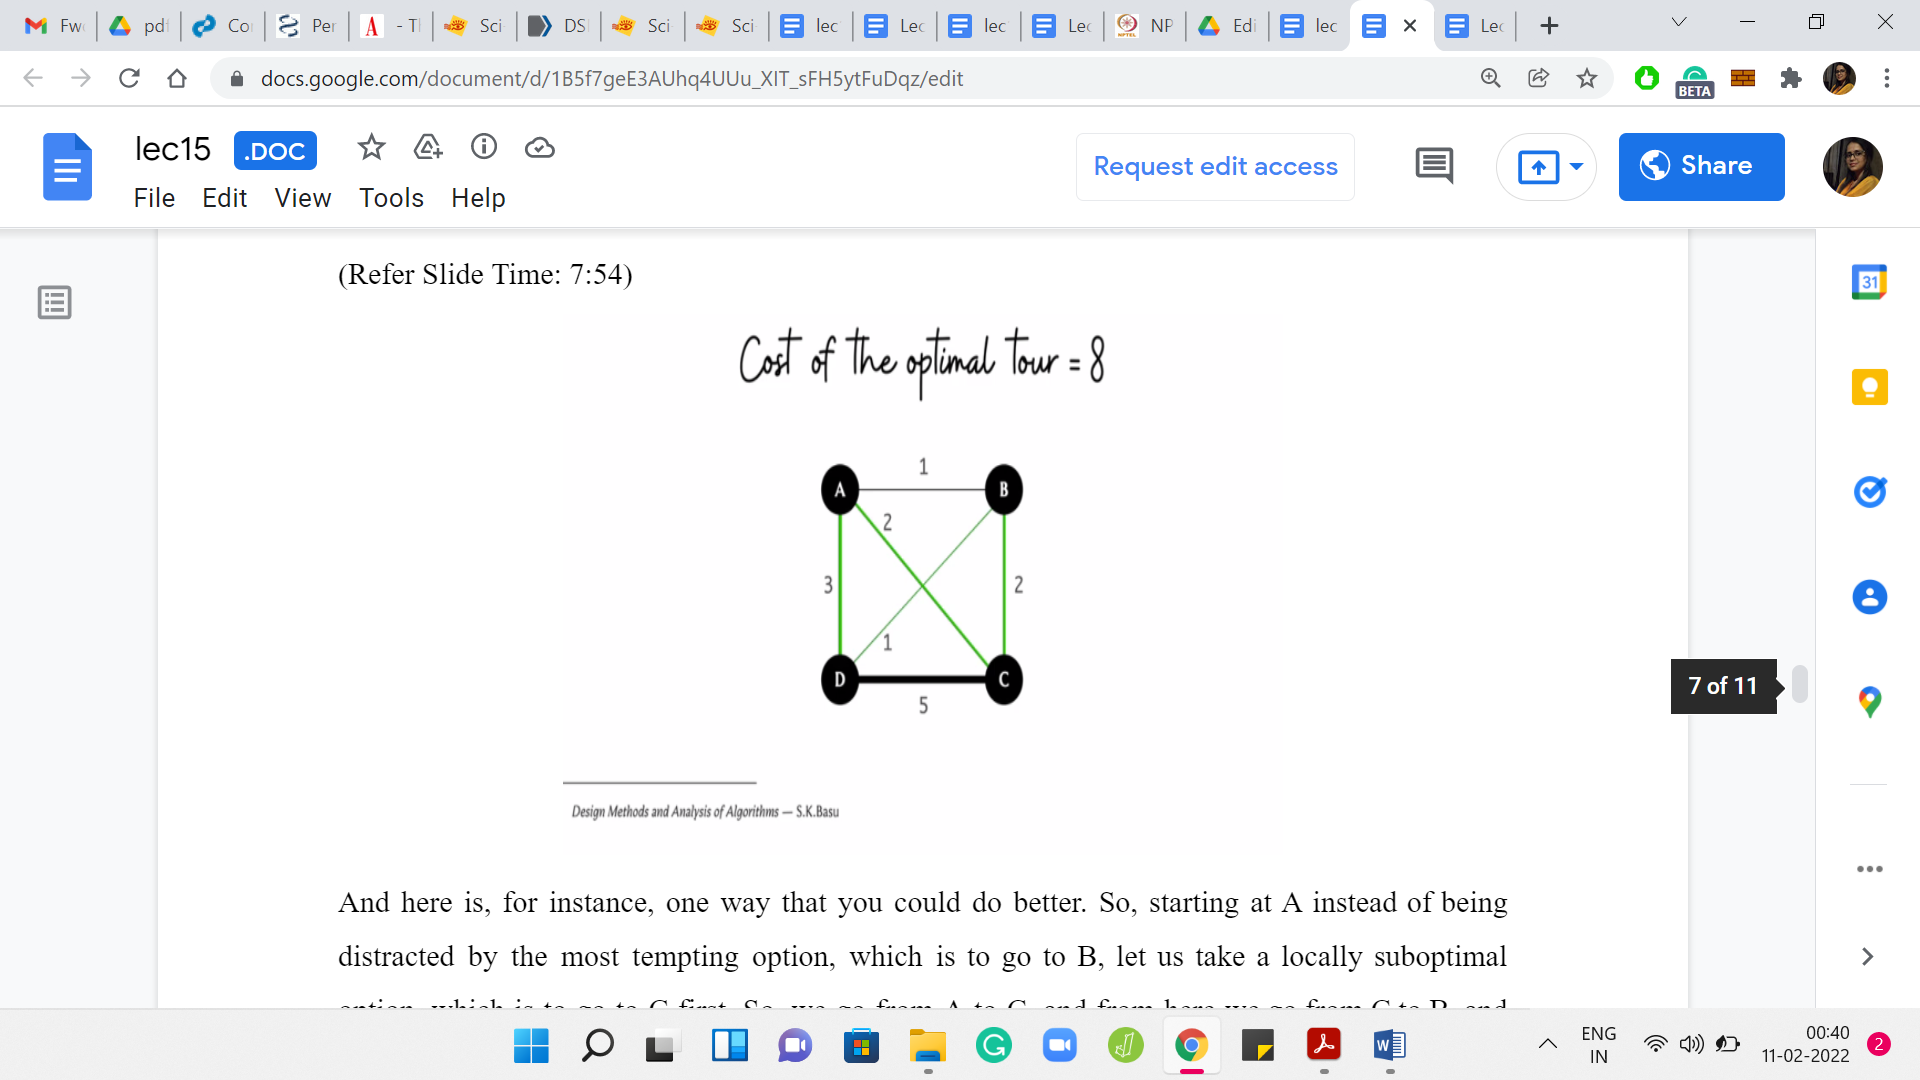Bookmark this page star icon
1920x1080 pixels.
click(x=1587, y=78)
